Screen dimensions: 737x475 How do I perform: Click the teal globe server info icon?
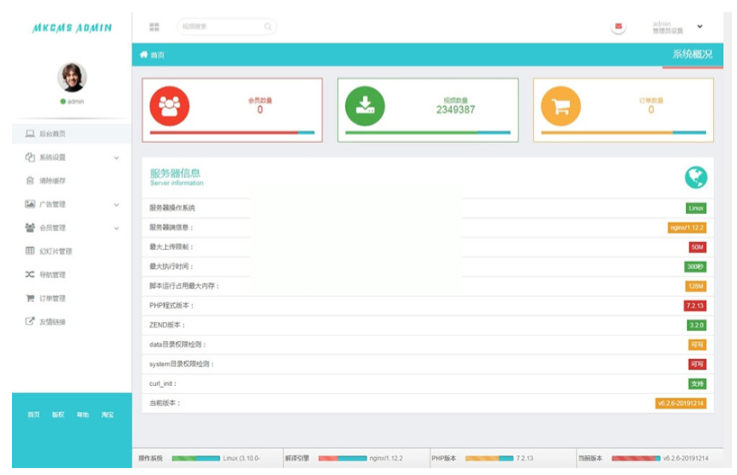(x=696, y=177)
